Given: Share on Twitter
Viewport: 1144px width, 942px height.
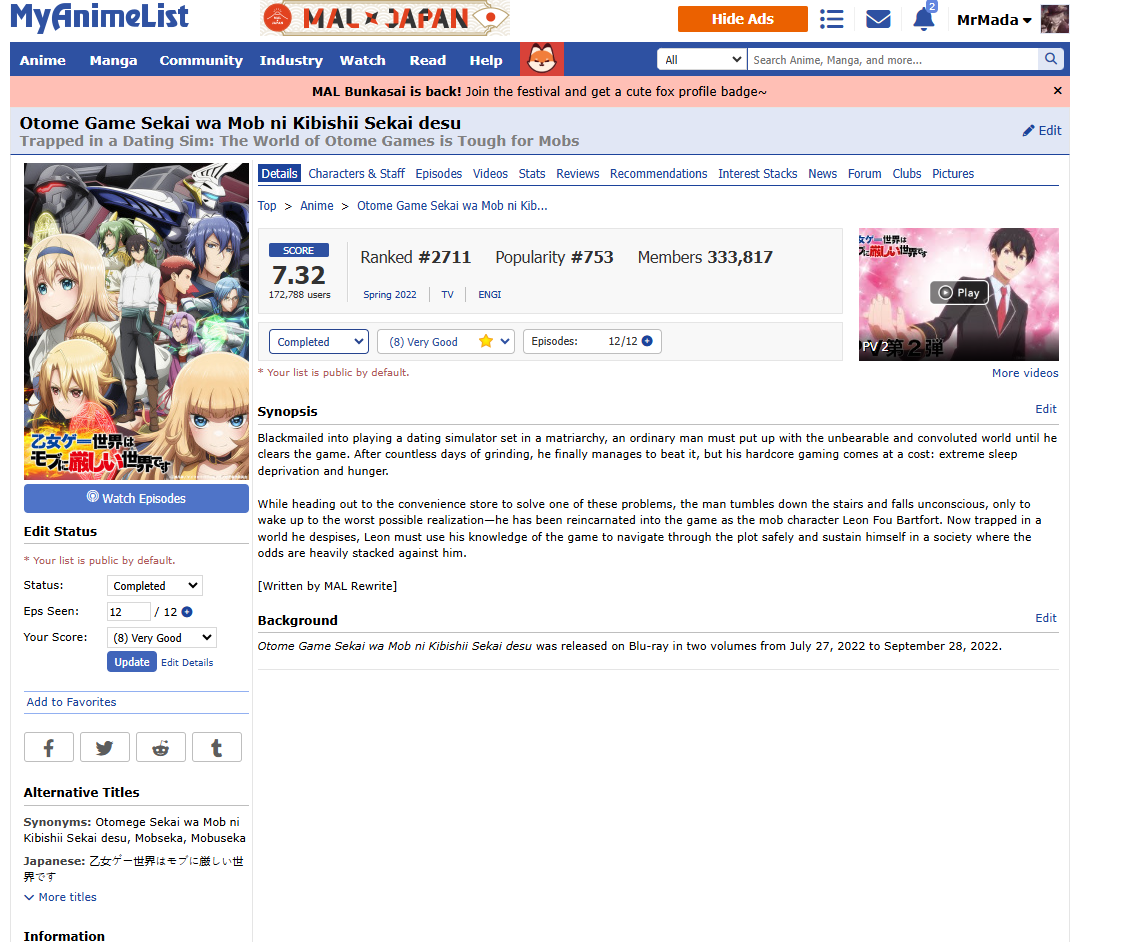Looking at the screenshot, I should (x=104, y=747).
